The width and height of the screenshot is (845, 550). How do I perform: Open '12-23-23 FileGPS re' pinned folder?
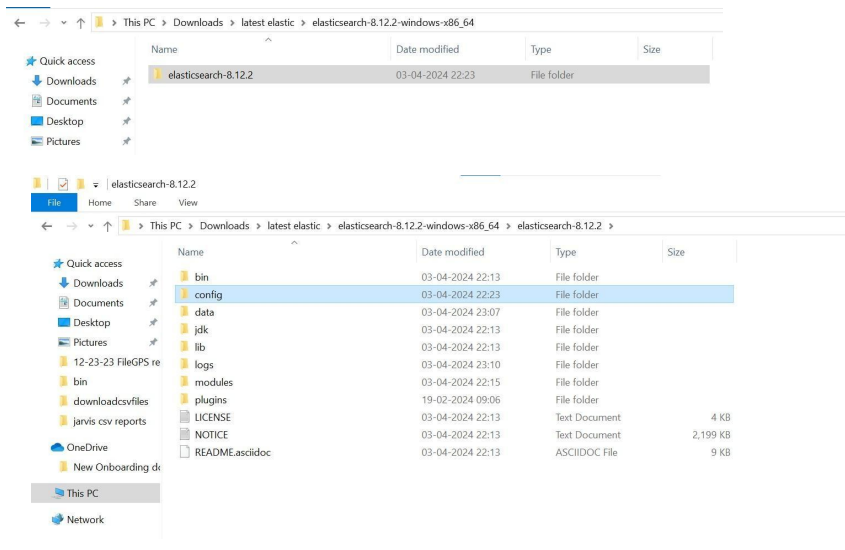[109, 362]
